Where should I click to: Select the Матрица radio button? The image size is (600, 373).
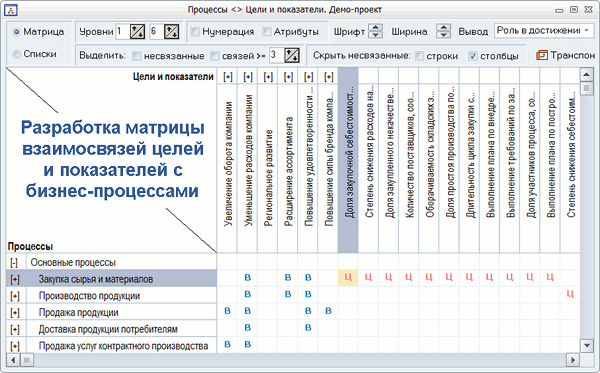coord(16,32)
